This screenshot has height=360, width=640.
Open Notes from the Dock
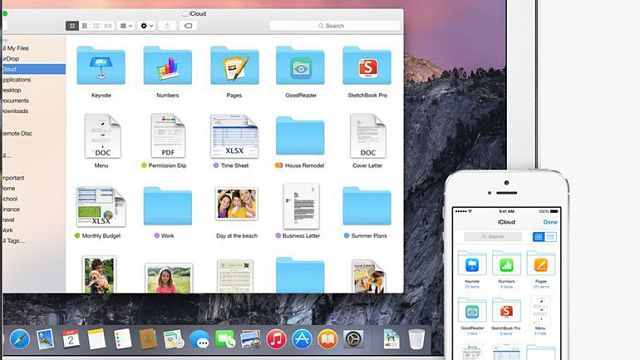pos(96,339)
